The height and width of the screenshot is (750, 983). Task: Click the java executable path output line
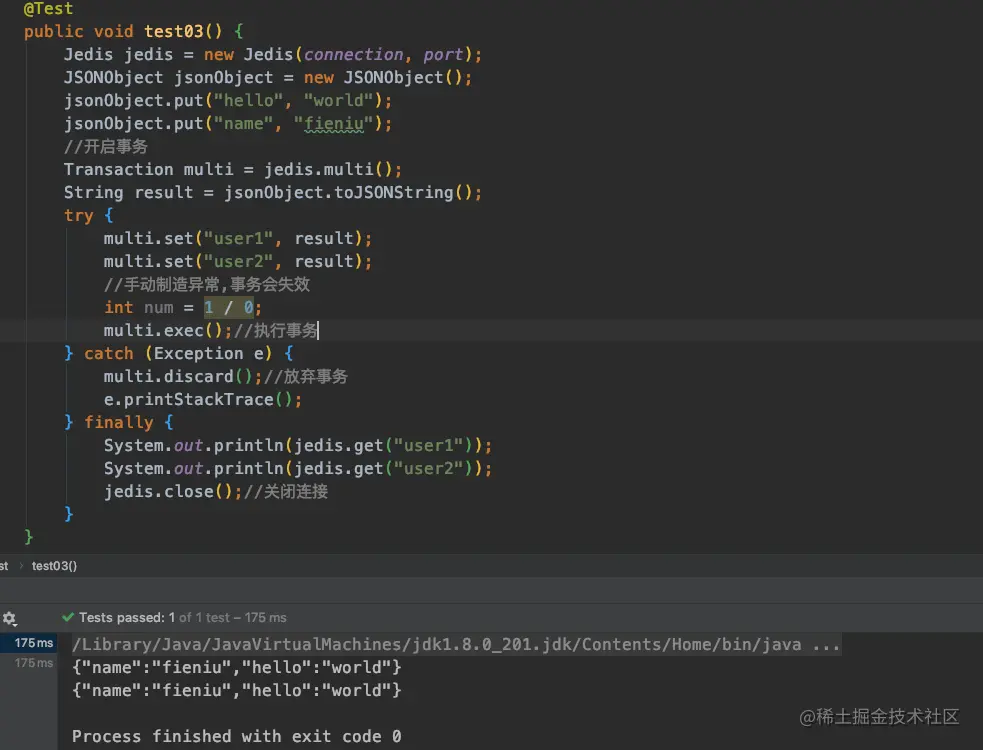tap(456, 644)
